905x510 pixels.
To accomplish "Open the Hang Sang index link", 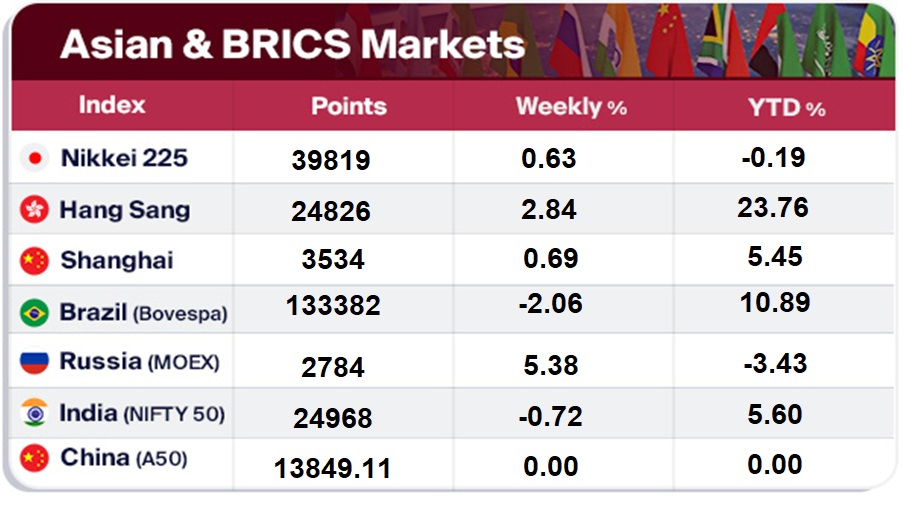I will point(124,210).
